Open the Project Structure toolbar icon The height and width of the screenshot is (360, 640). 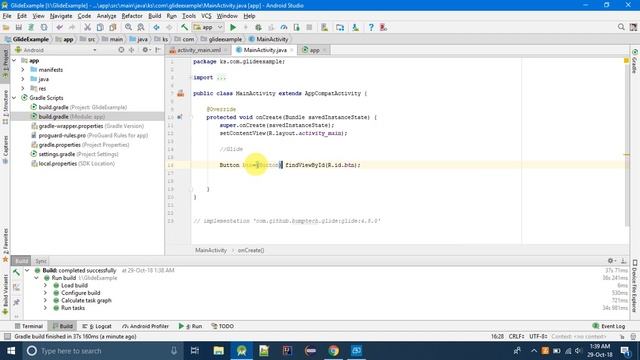(x=340, y=27)
